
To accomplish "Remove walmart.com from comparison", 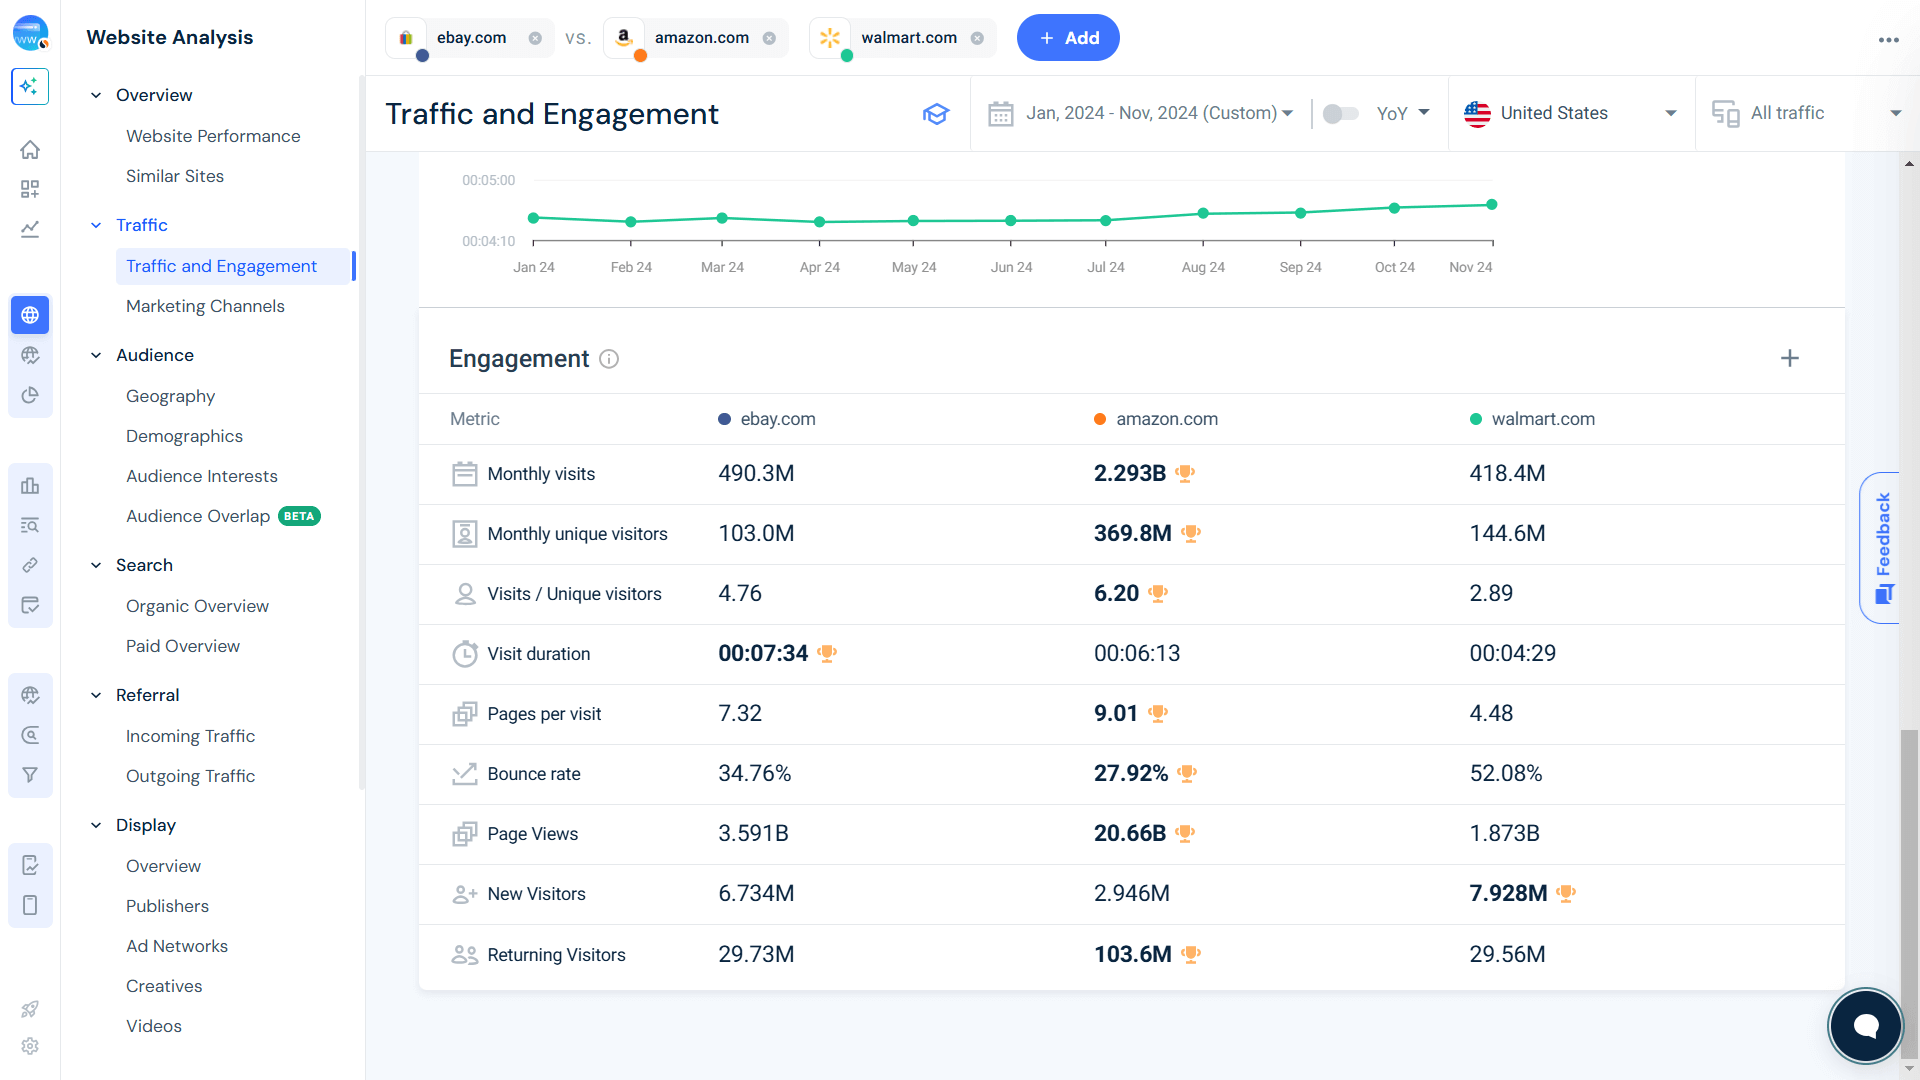I will [x=978, y=37].
